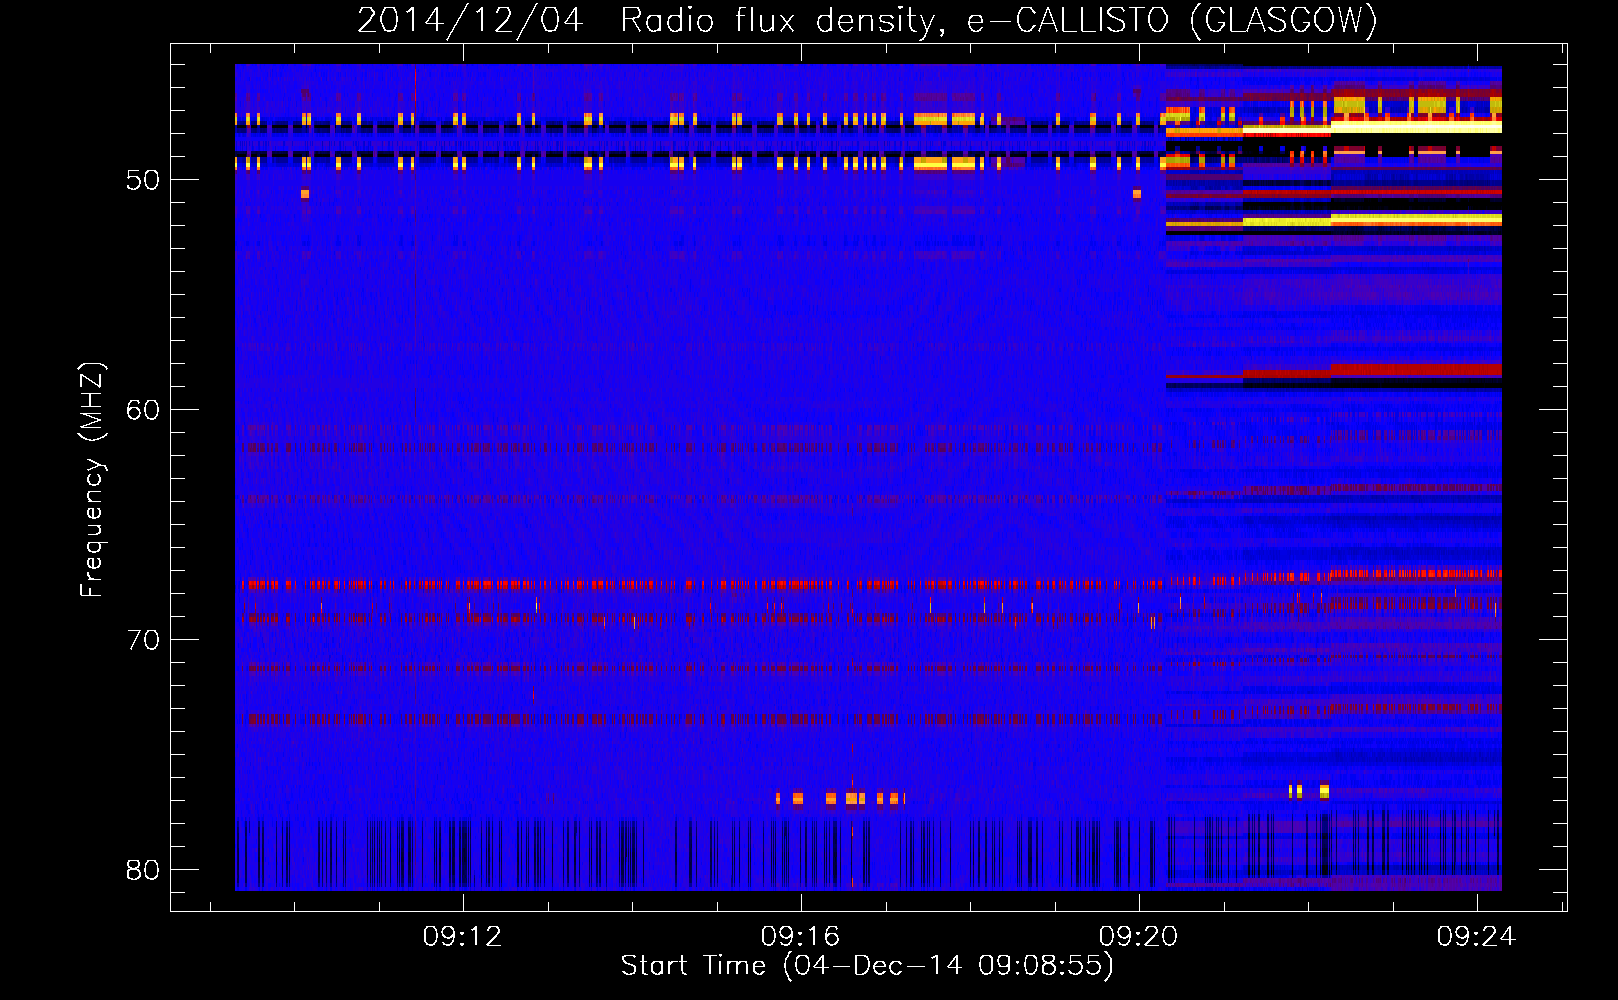The height and width of the screenshot is (1000, 1618).
Task: Click the 09:24 time tick label
Action: 1476,937
